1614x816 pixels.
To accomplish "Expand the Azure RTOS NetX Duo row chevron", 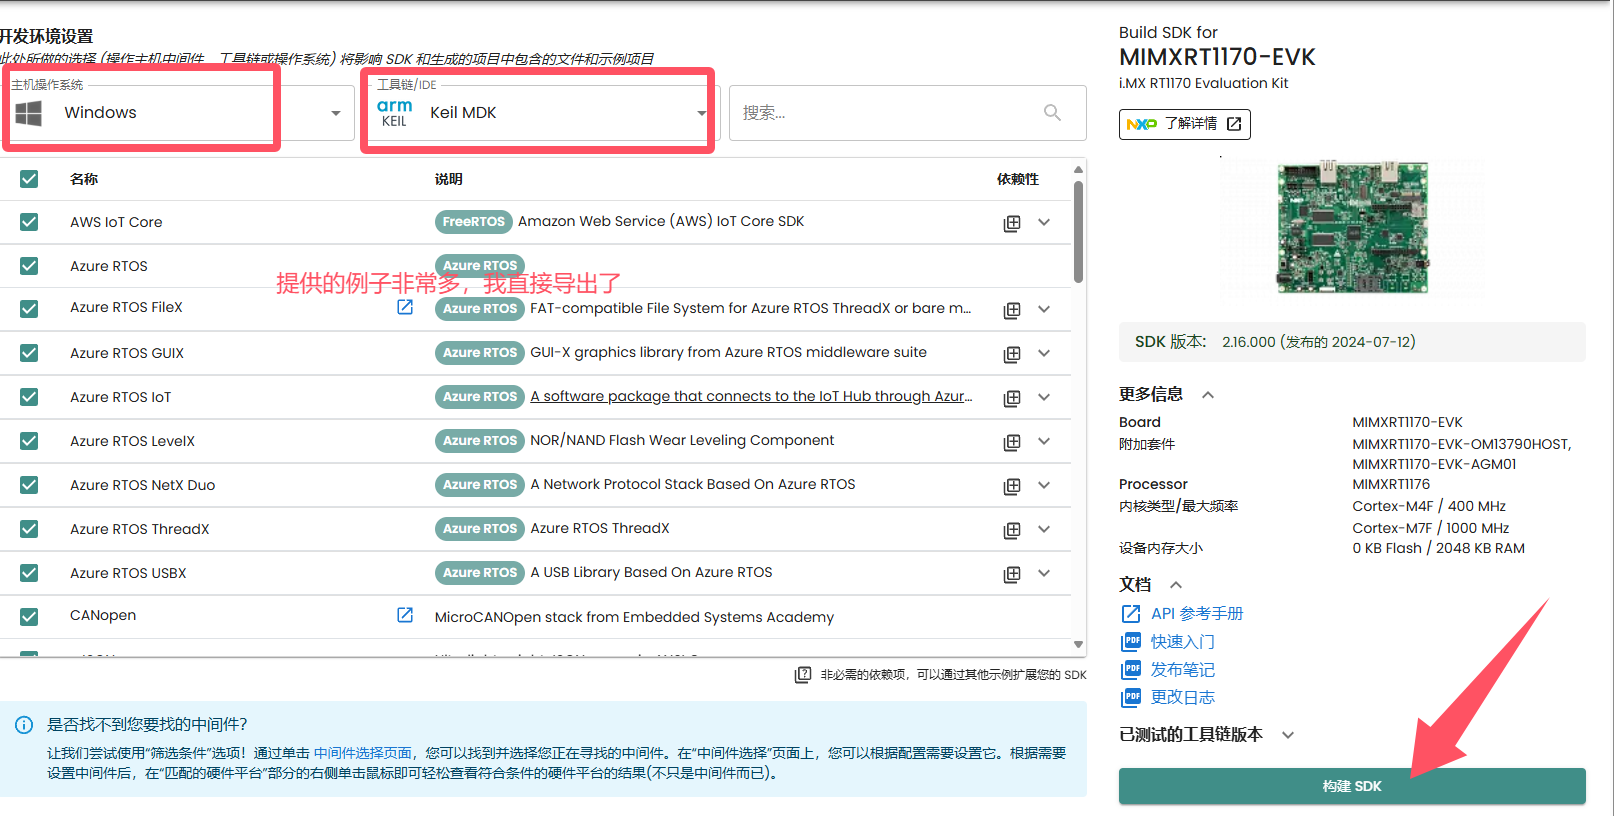I will tap(1044, 485).
